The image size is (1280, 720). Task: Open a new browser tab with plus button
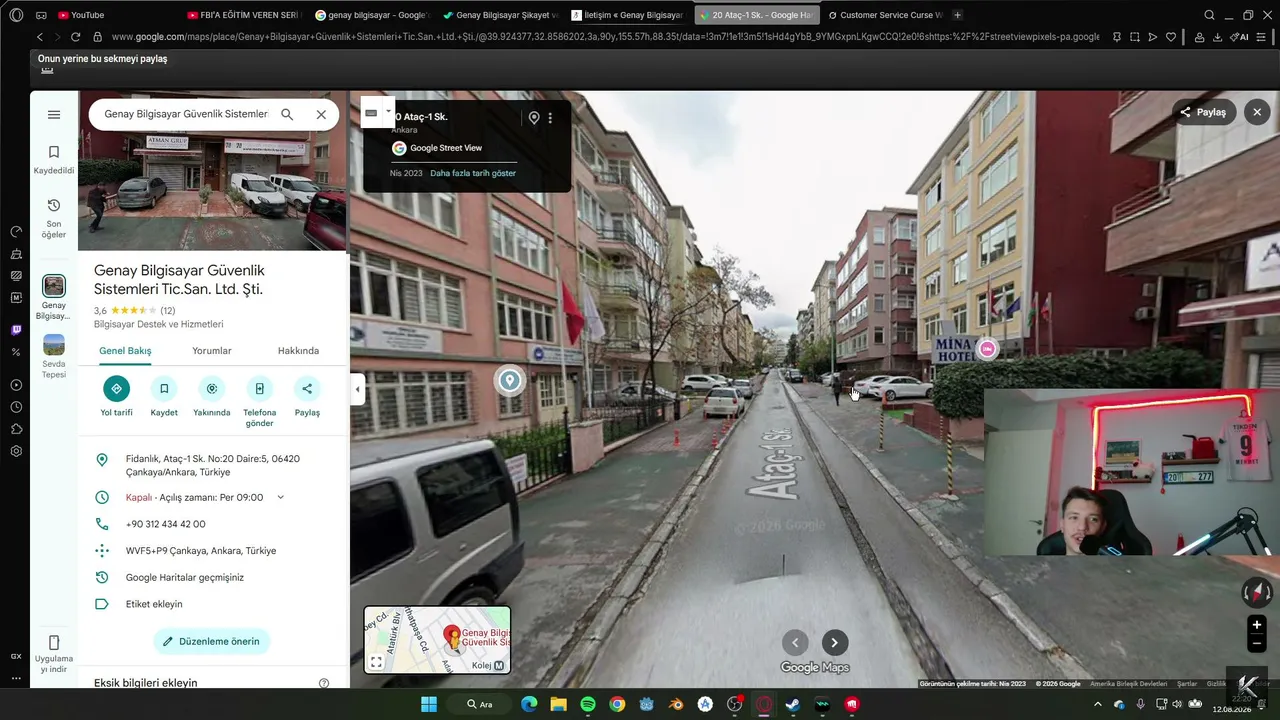pyautogui.click(x=958, y=15)
